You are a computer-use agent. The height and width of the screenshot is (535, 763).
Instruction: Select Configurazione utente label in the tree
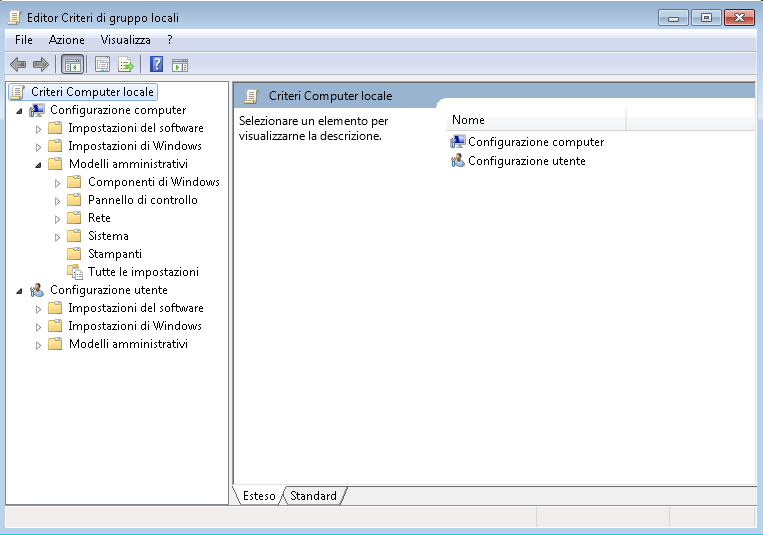(x=109, y=290)
